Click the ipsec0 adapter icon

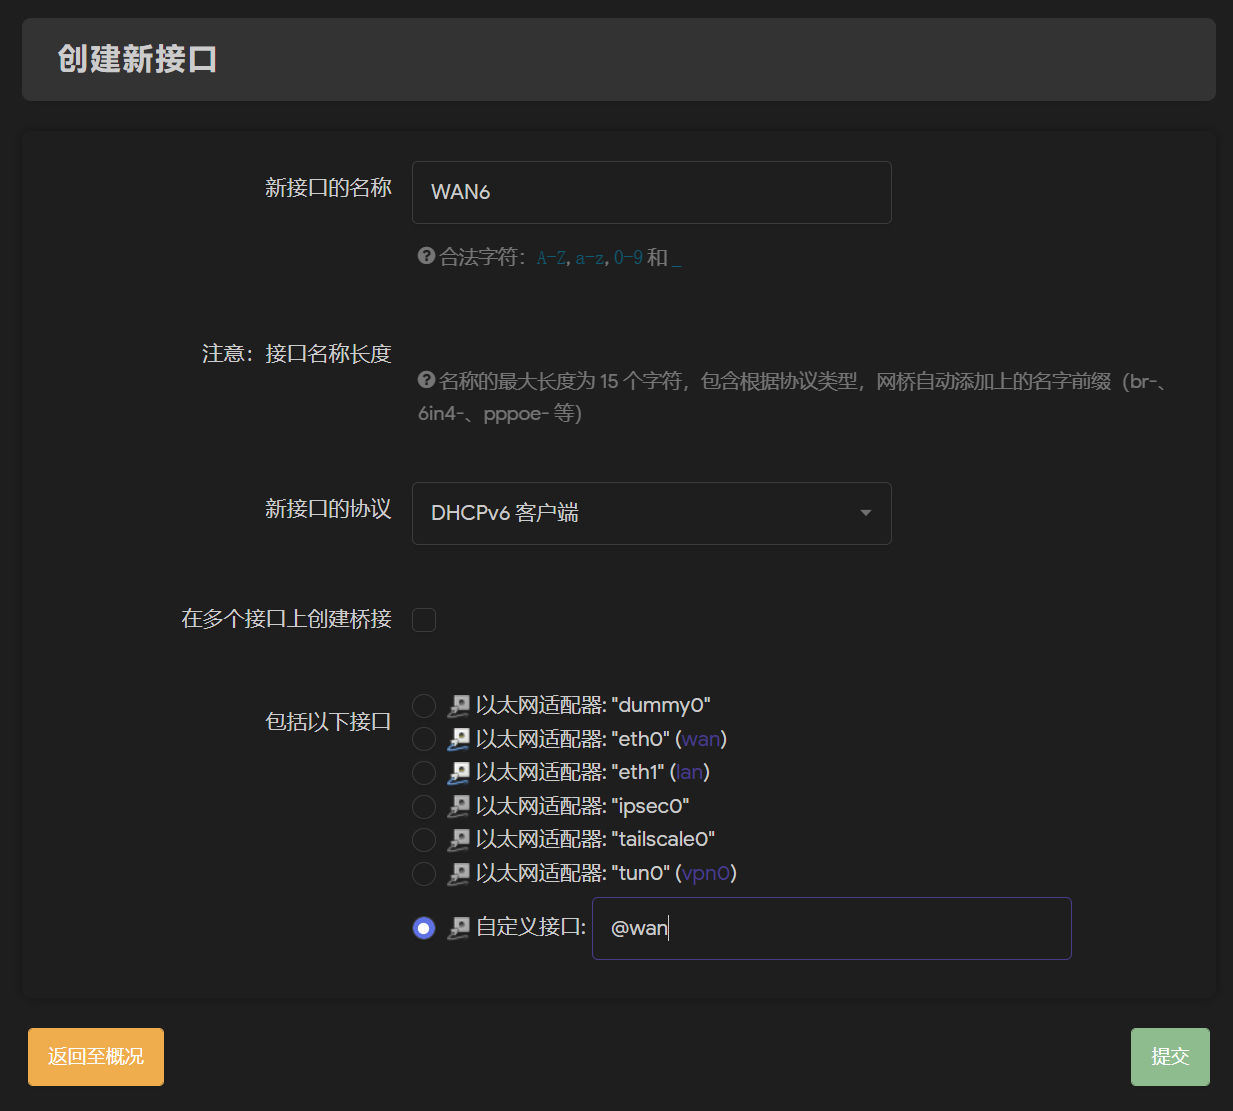[459, 806]
